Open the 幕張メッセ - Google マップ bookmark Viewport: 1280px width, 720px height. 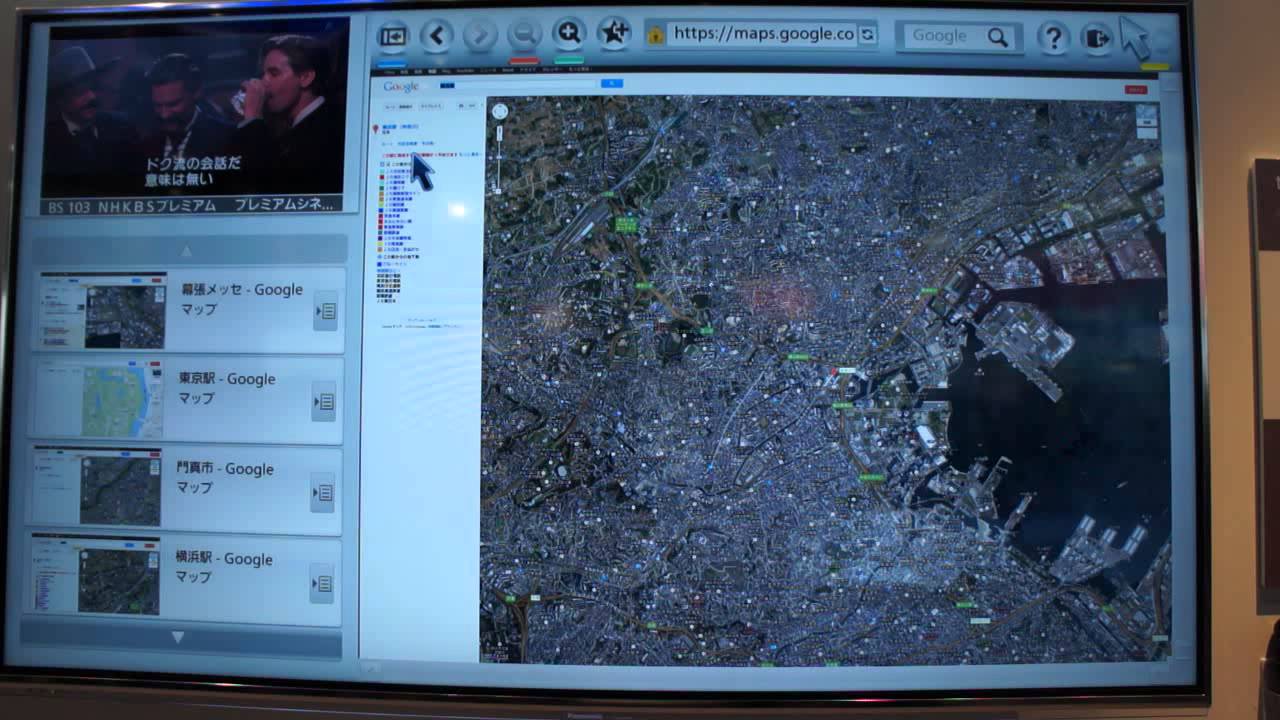click(x=190, y=311)
